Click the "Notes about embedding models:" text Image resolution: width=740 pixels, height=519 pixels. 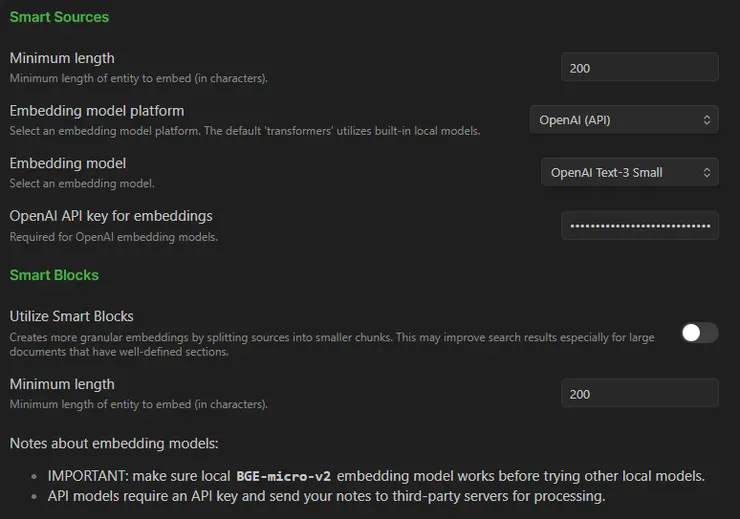pyautogui.click(x=113, y=443)
